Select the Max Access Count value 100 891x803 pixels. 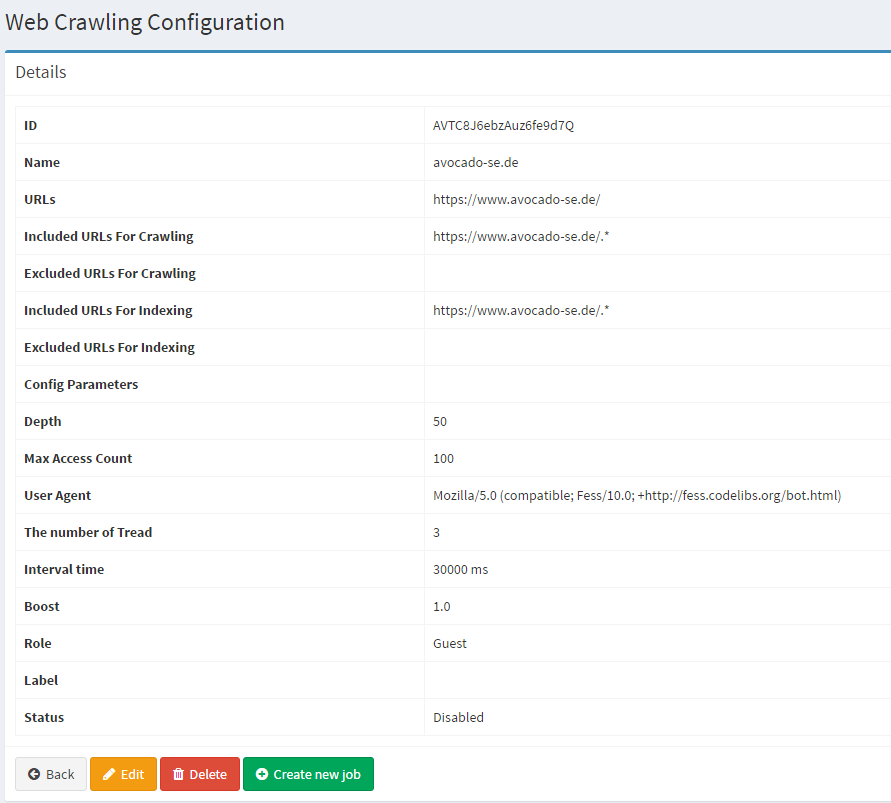coord(442,458)
